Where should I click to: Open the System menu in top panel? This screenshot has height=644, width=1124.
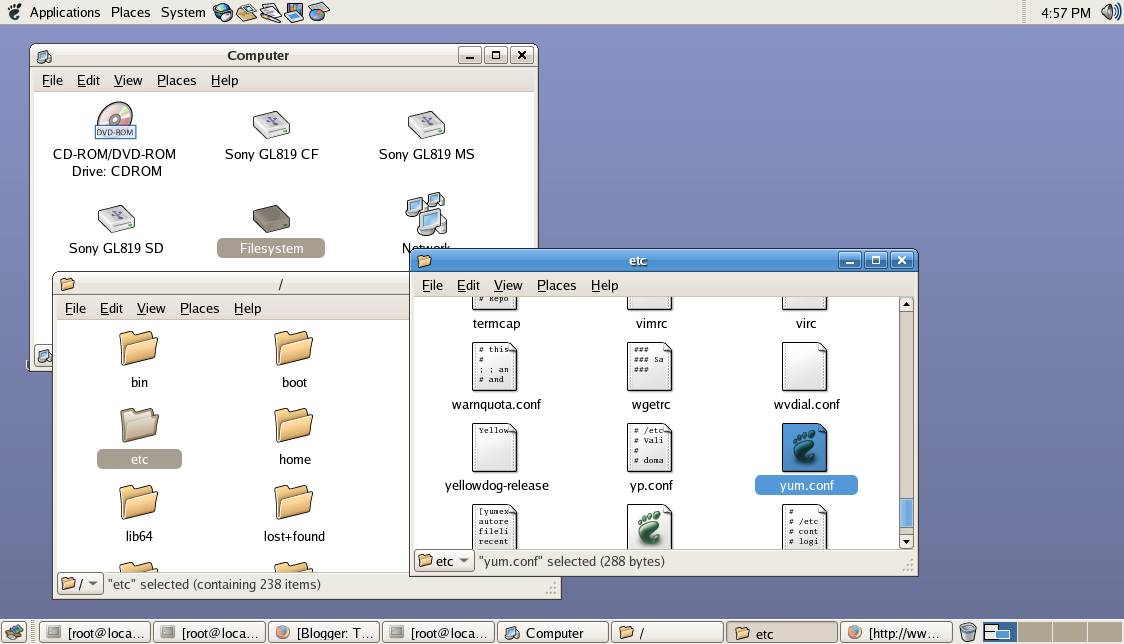183,12
